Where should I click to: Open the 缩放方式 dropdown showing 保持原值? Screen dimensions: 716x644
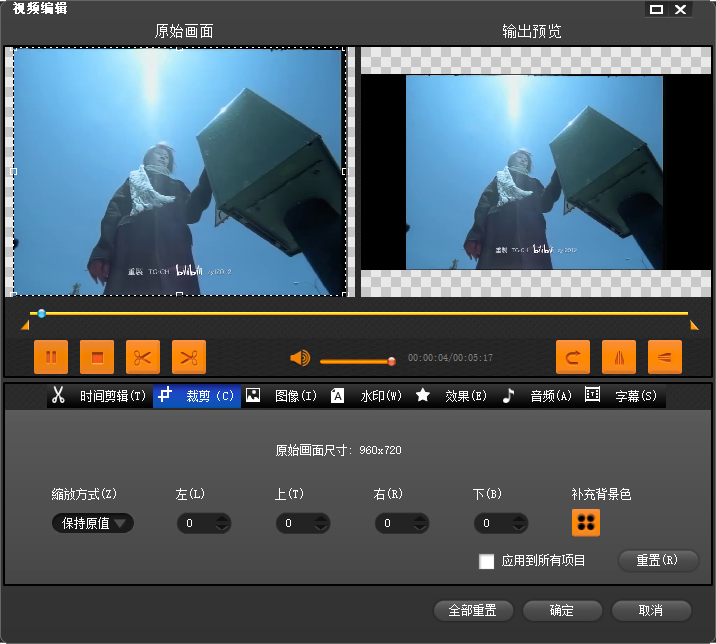point(93,523)
